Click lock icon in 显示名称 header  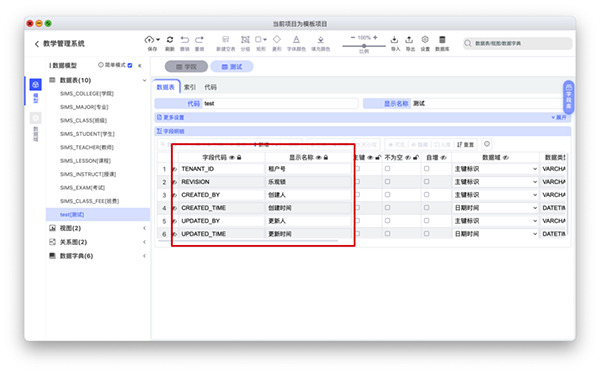[326, 158]
